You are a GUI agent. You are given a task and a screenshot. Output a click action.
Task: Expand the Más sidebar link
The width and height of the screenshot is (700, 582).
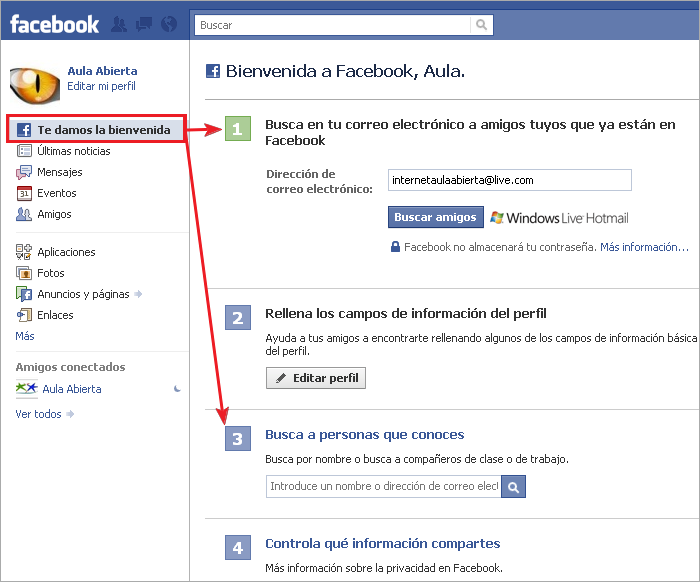(25, 336)
